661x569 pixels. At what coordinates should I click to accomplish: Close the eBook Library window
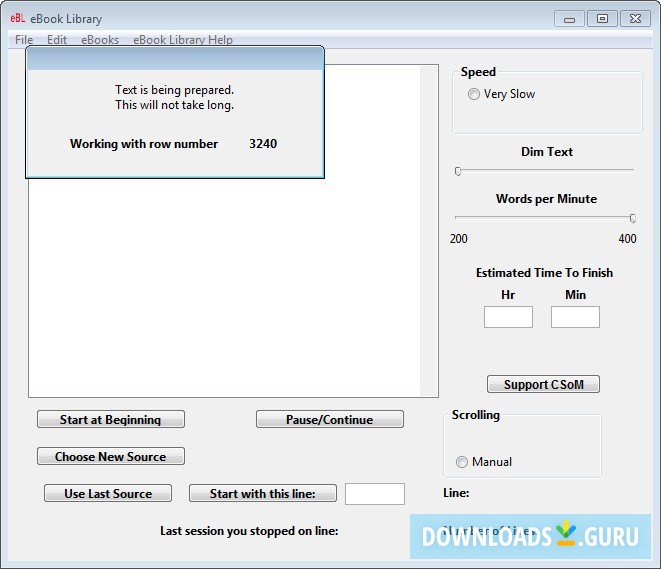click(635, 19)
